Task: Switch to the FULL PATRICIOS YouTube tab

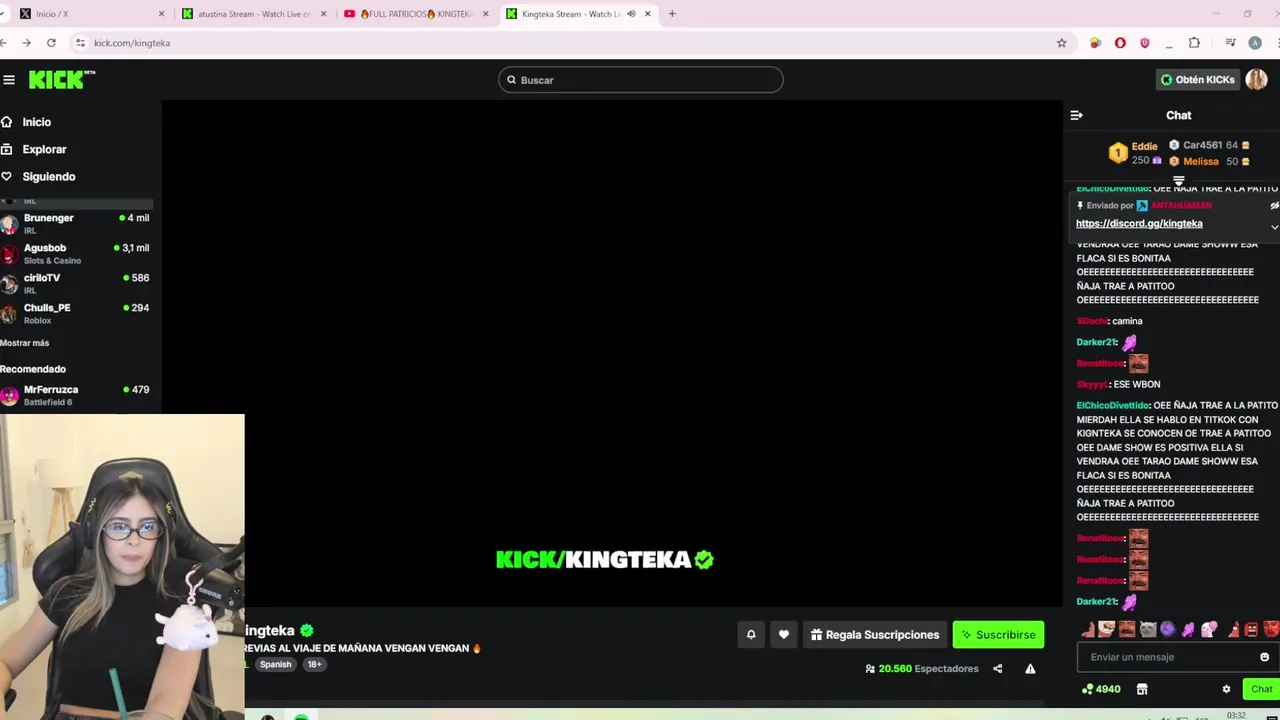Action: (x=416, y=14)
